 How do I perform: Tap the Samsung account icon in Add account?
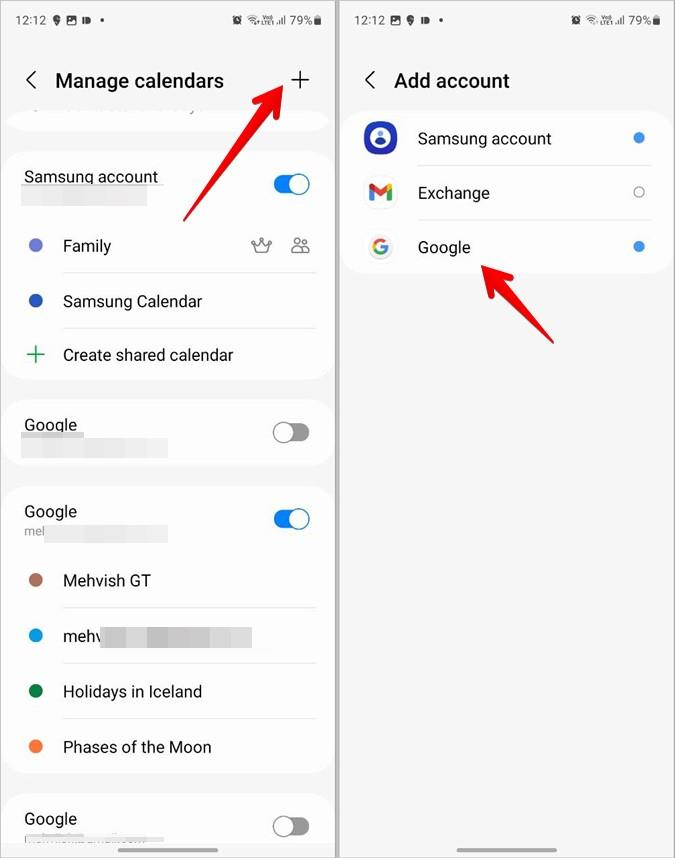pos(380,138)
